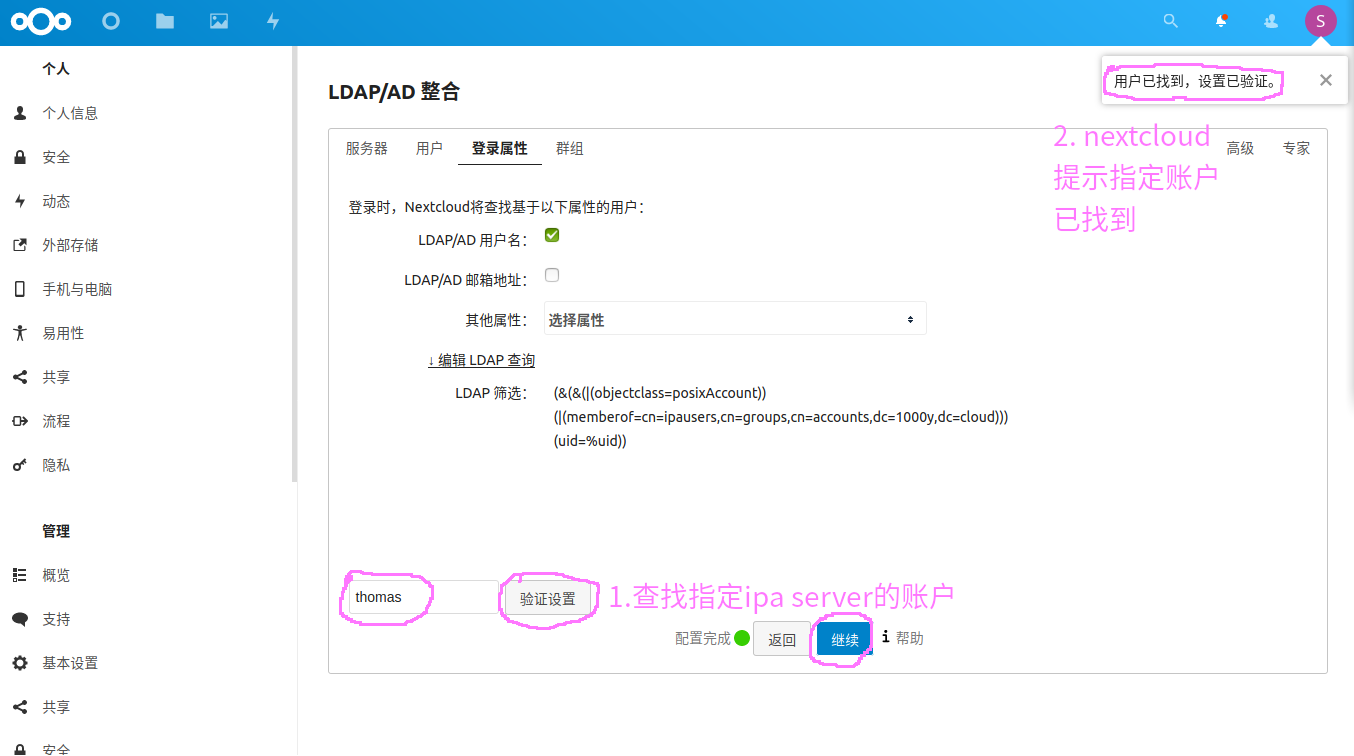Enable the LDAP/AD 邮箱地址 checkbox
Image resolution: width=1354 pixels, height=756 pixels.
click(x=551, y=275)
